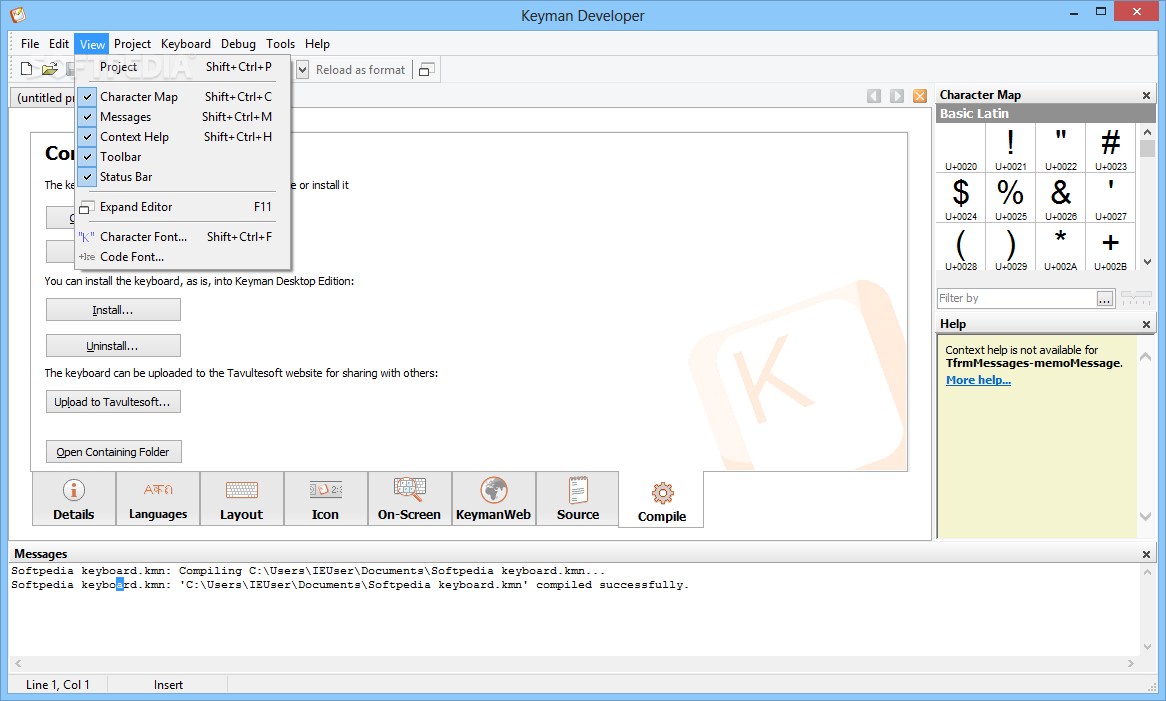
Task: Pick the percent U+0025 character
Action: click(1011, 198)
